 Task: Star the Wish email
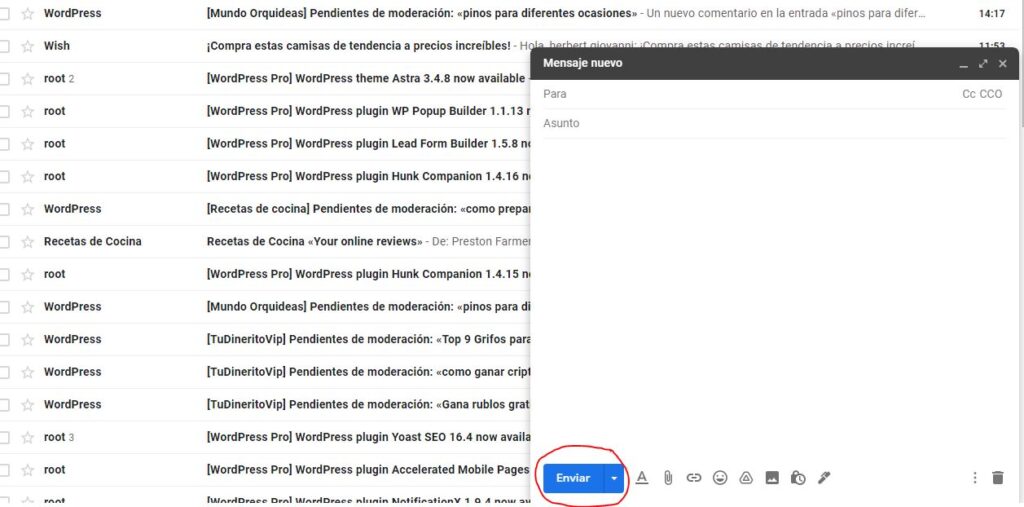27,46
